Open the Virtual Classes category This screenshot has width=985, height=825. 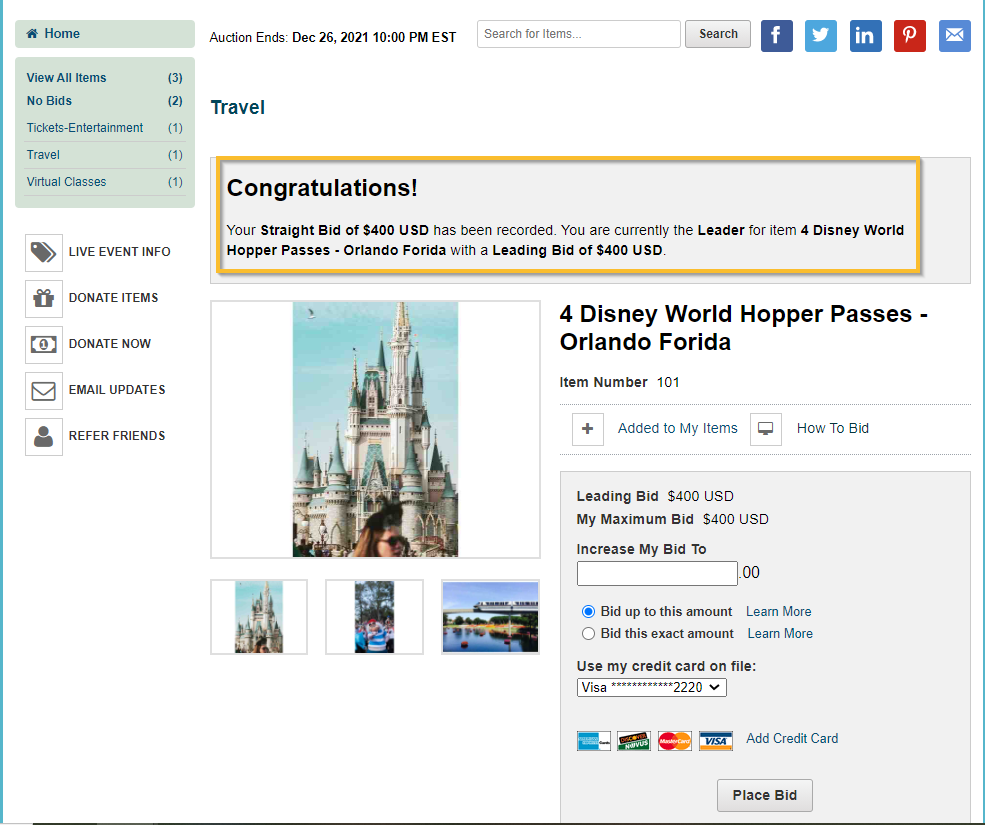pos(104,182)
